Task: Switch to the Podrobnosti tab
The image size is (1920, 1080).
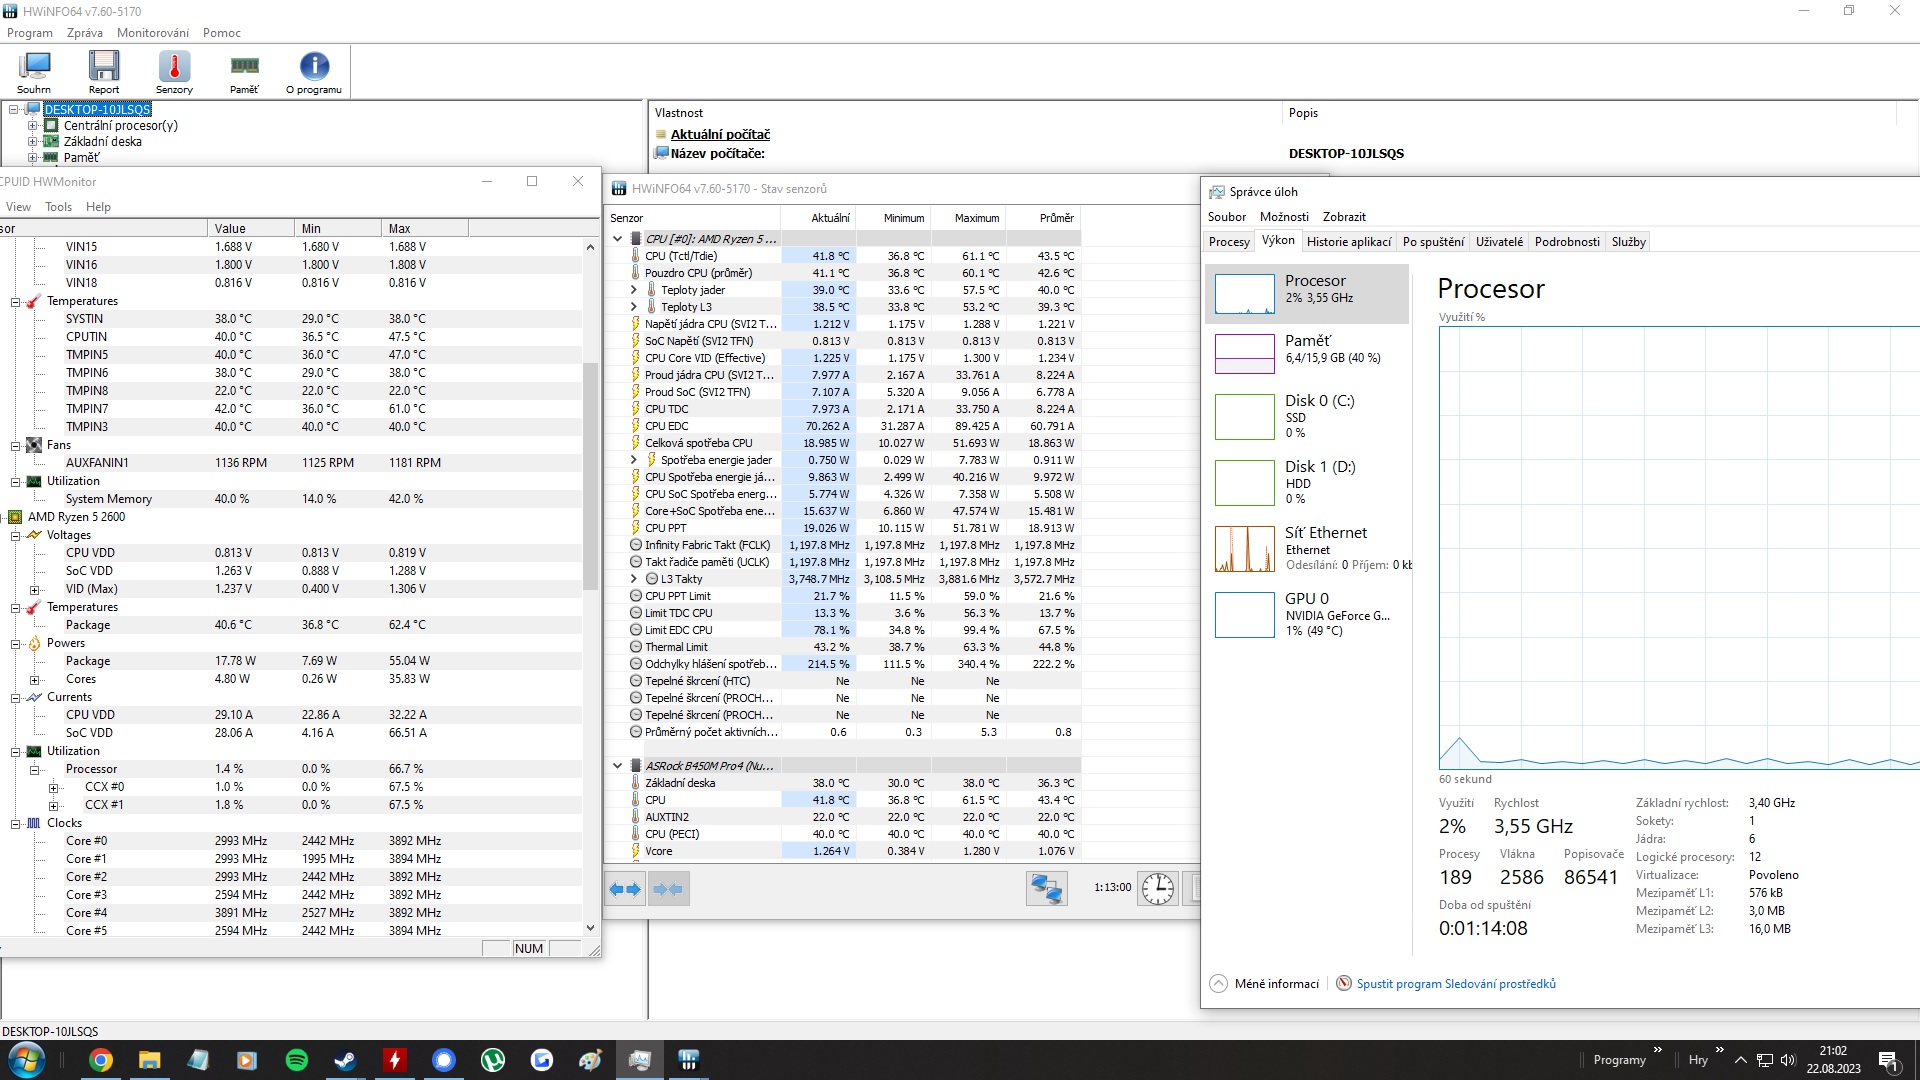Action: 1566,242
